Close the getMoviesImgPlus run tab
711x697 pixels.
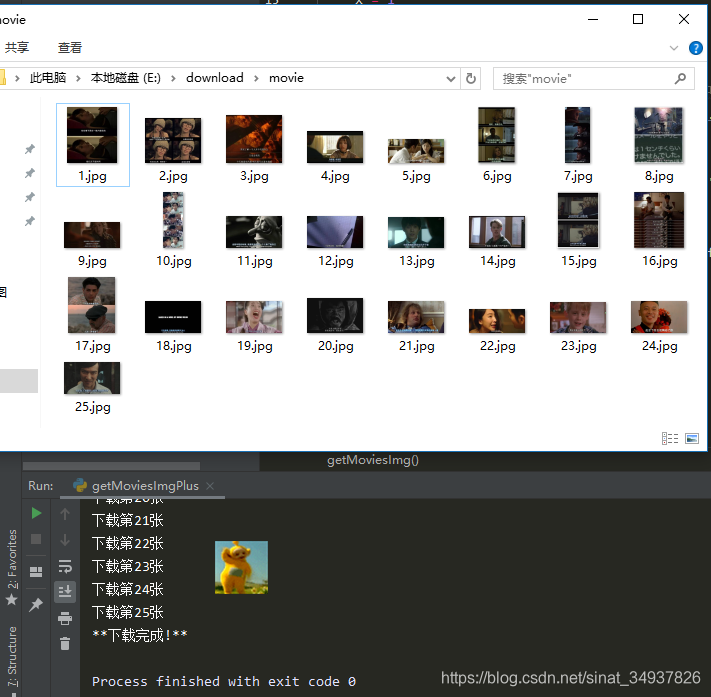[210, 486]
